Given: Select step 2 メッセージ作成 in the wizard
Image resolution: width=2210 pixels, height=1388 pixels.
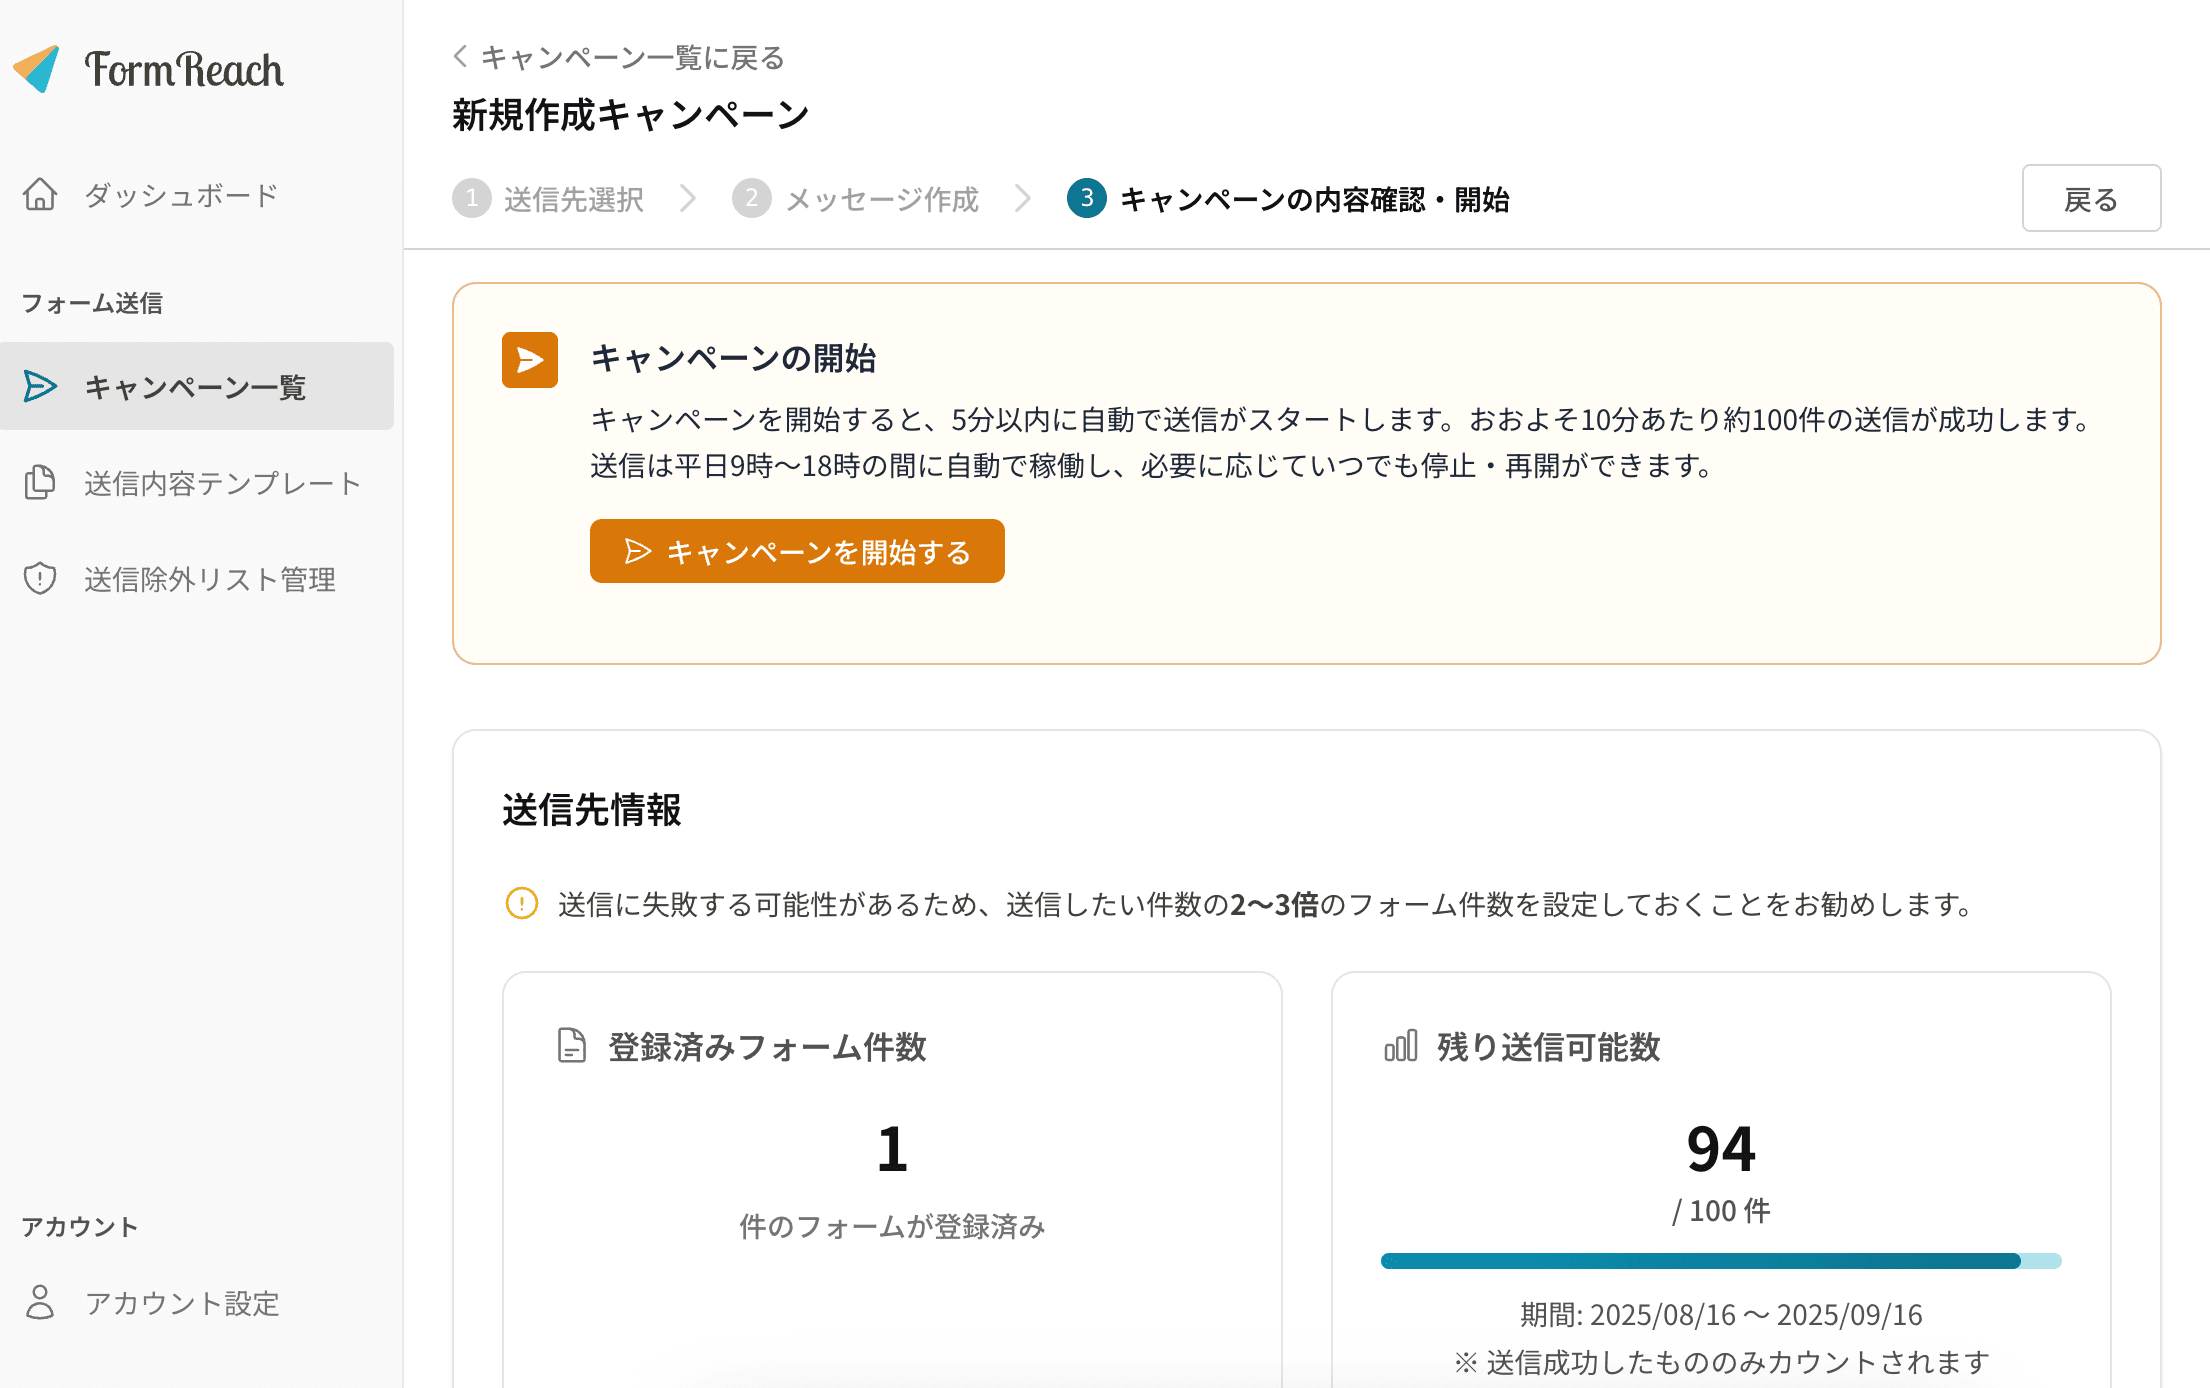Looking at the screenshot, I should pyautogui.click(x=857, y=199).
